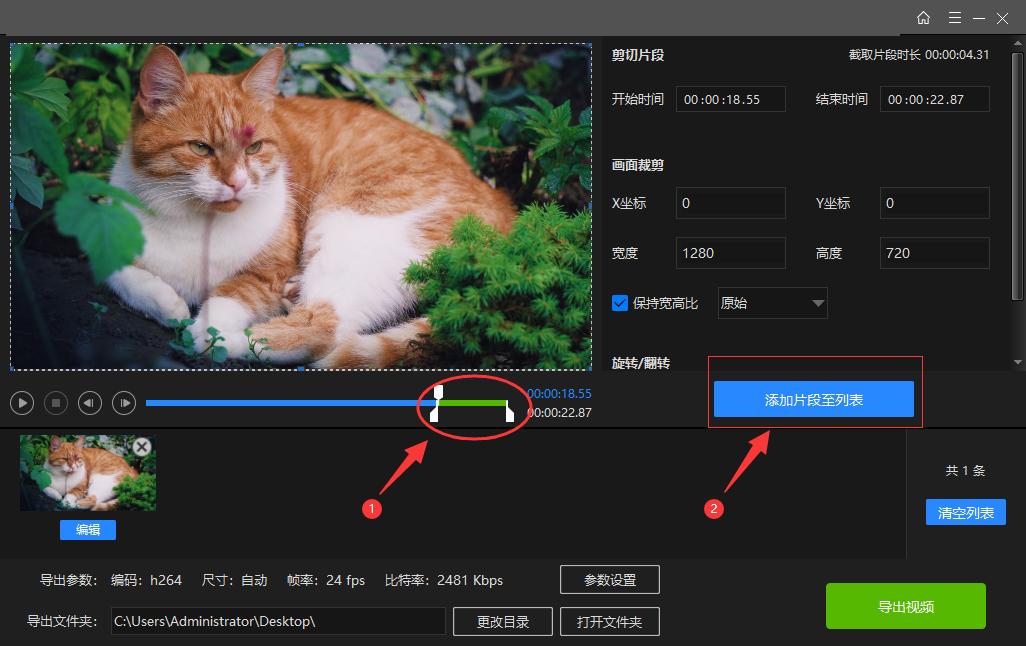Open the 原始 aspect ratio dropdown
This screenshot has width=1026, height=646.
(771, 302)
